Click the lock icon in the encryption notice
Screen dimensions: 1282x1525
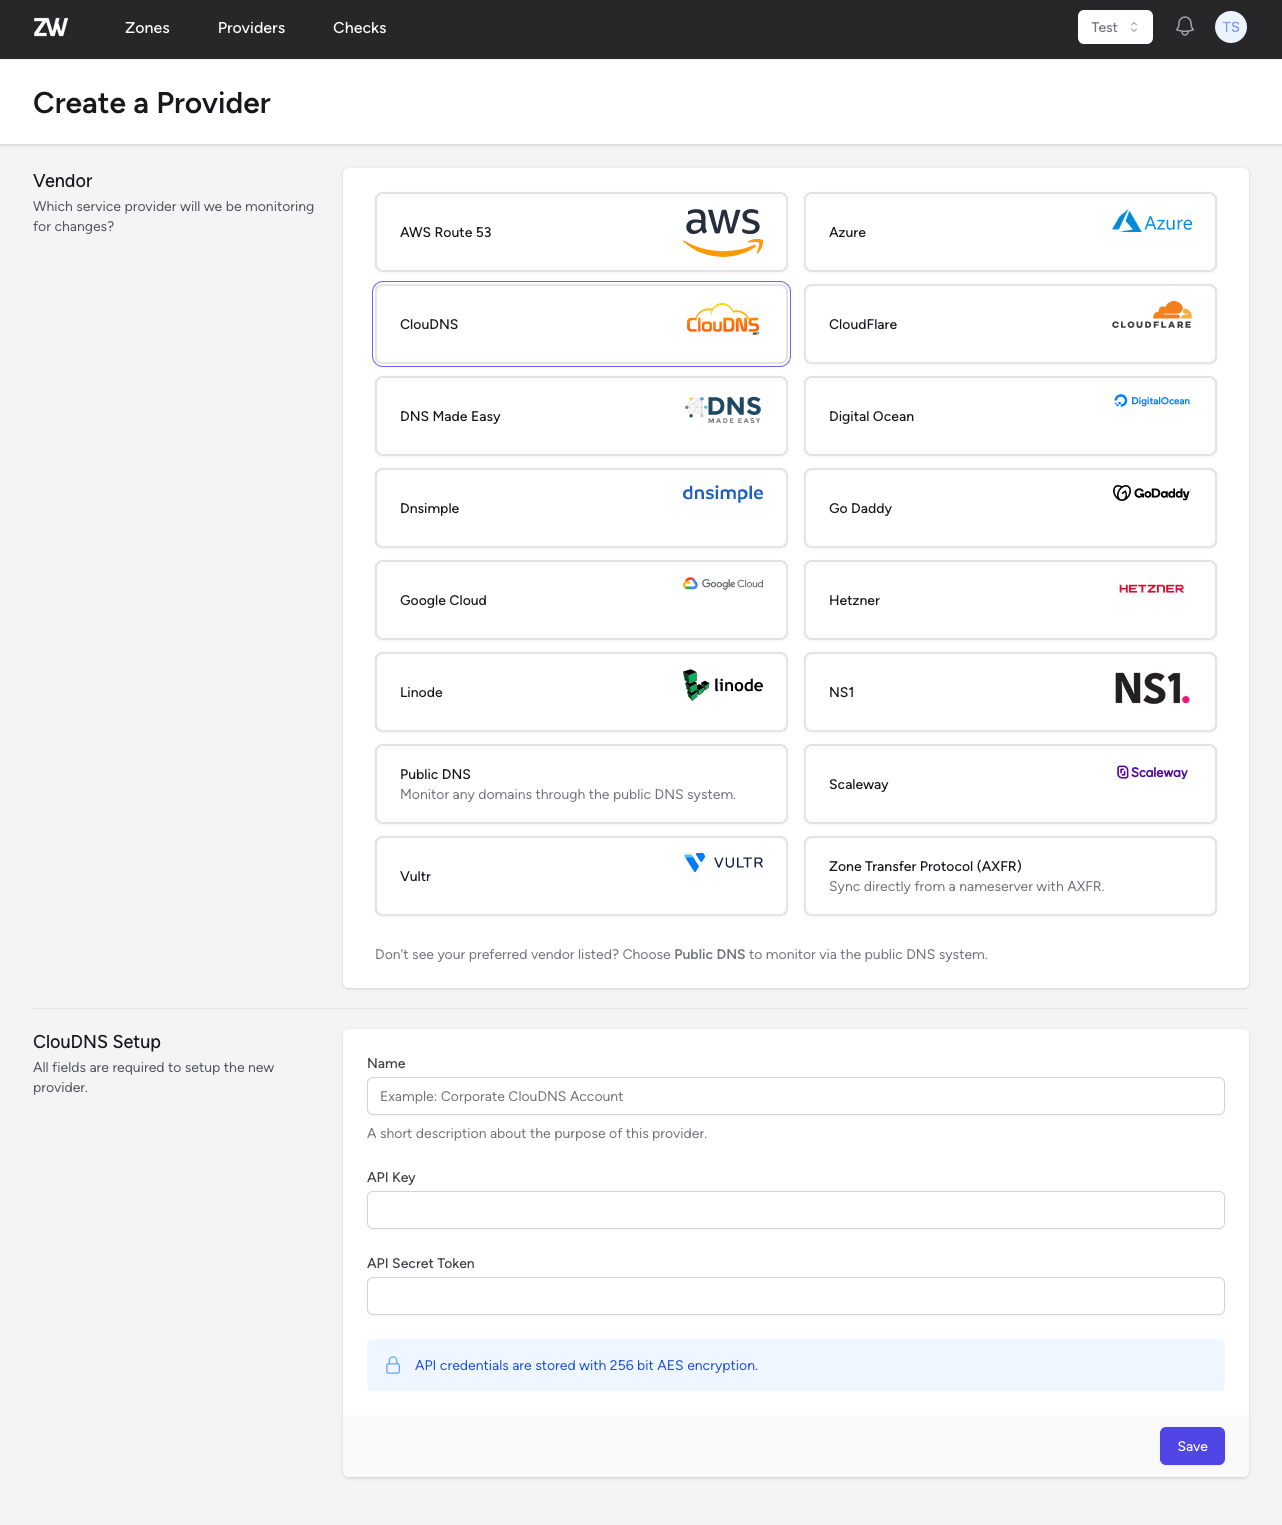(x=392, y=1364)
